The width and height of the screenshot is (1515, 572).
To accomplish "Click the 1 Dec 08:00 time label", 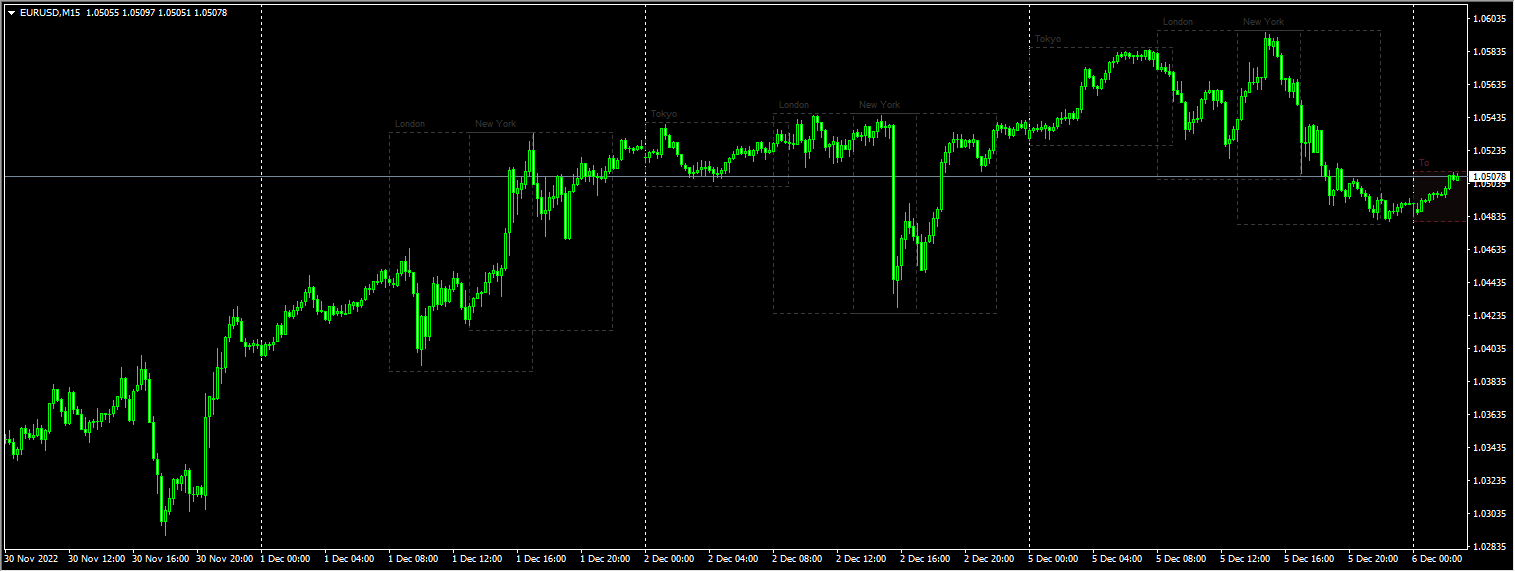I will click(x=414, y=559).
